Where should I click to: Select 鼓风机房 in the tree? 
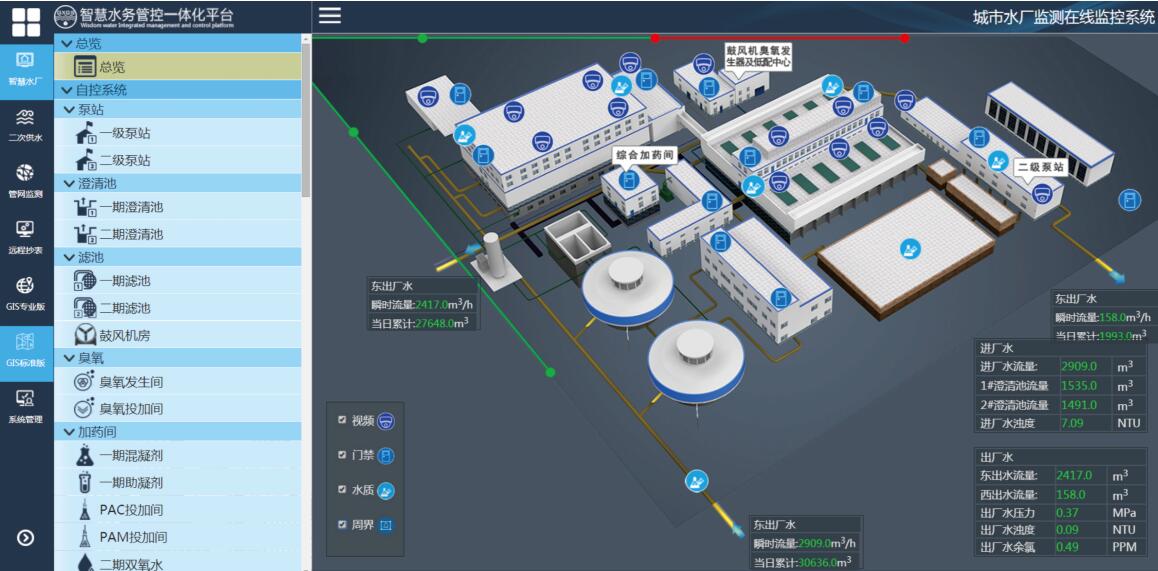click(125, 335)
